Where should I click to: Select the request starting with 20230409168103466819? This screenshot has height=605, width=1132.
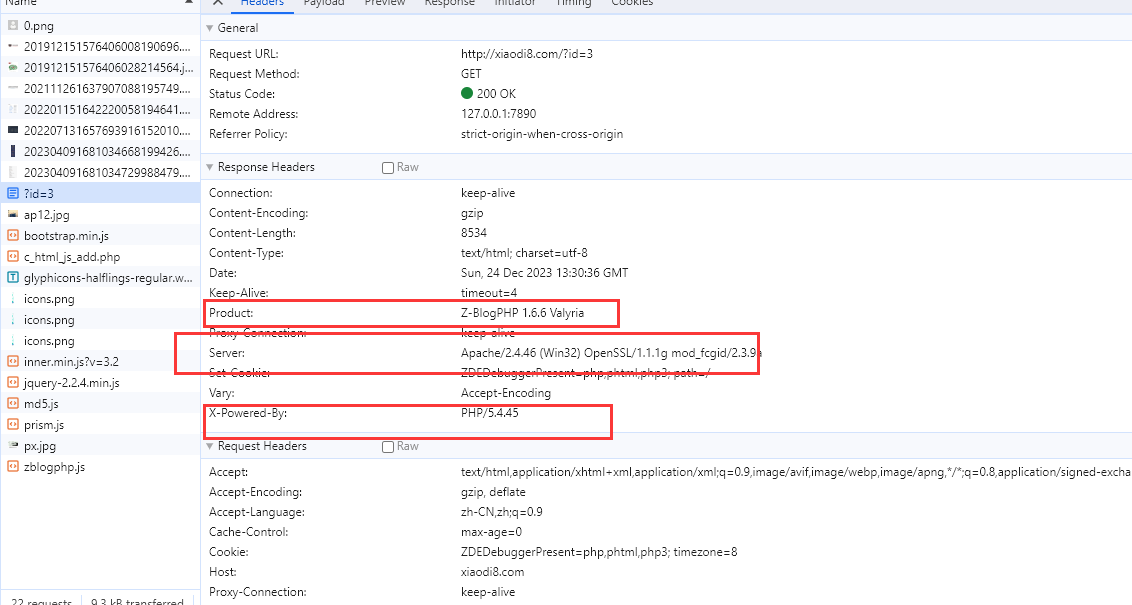point(100,152)
